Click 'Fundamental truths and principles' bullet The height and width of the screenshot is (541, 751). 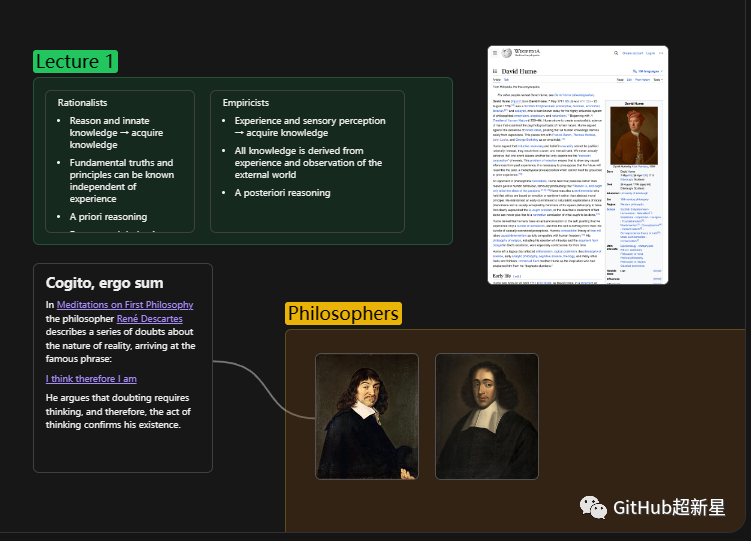tap(122, 180)
